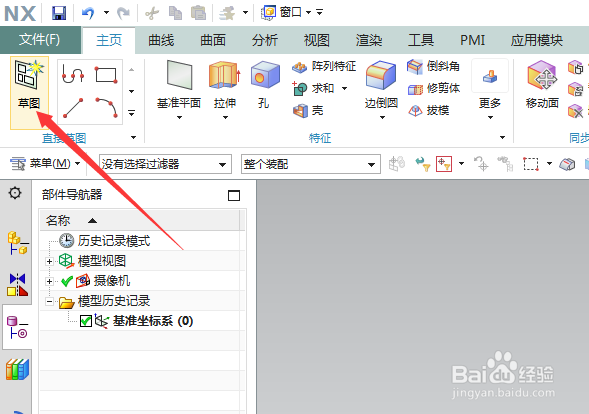This screenshot has height=414, width=589.
Task: Start a new 草图 sketch
Action: [x=29, y=92]
